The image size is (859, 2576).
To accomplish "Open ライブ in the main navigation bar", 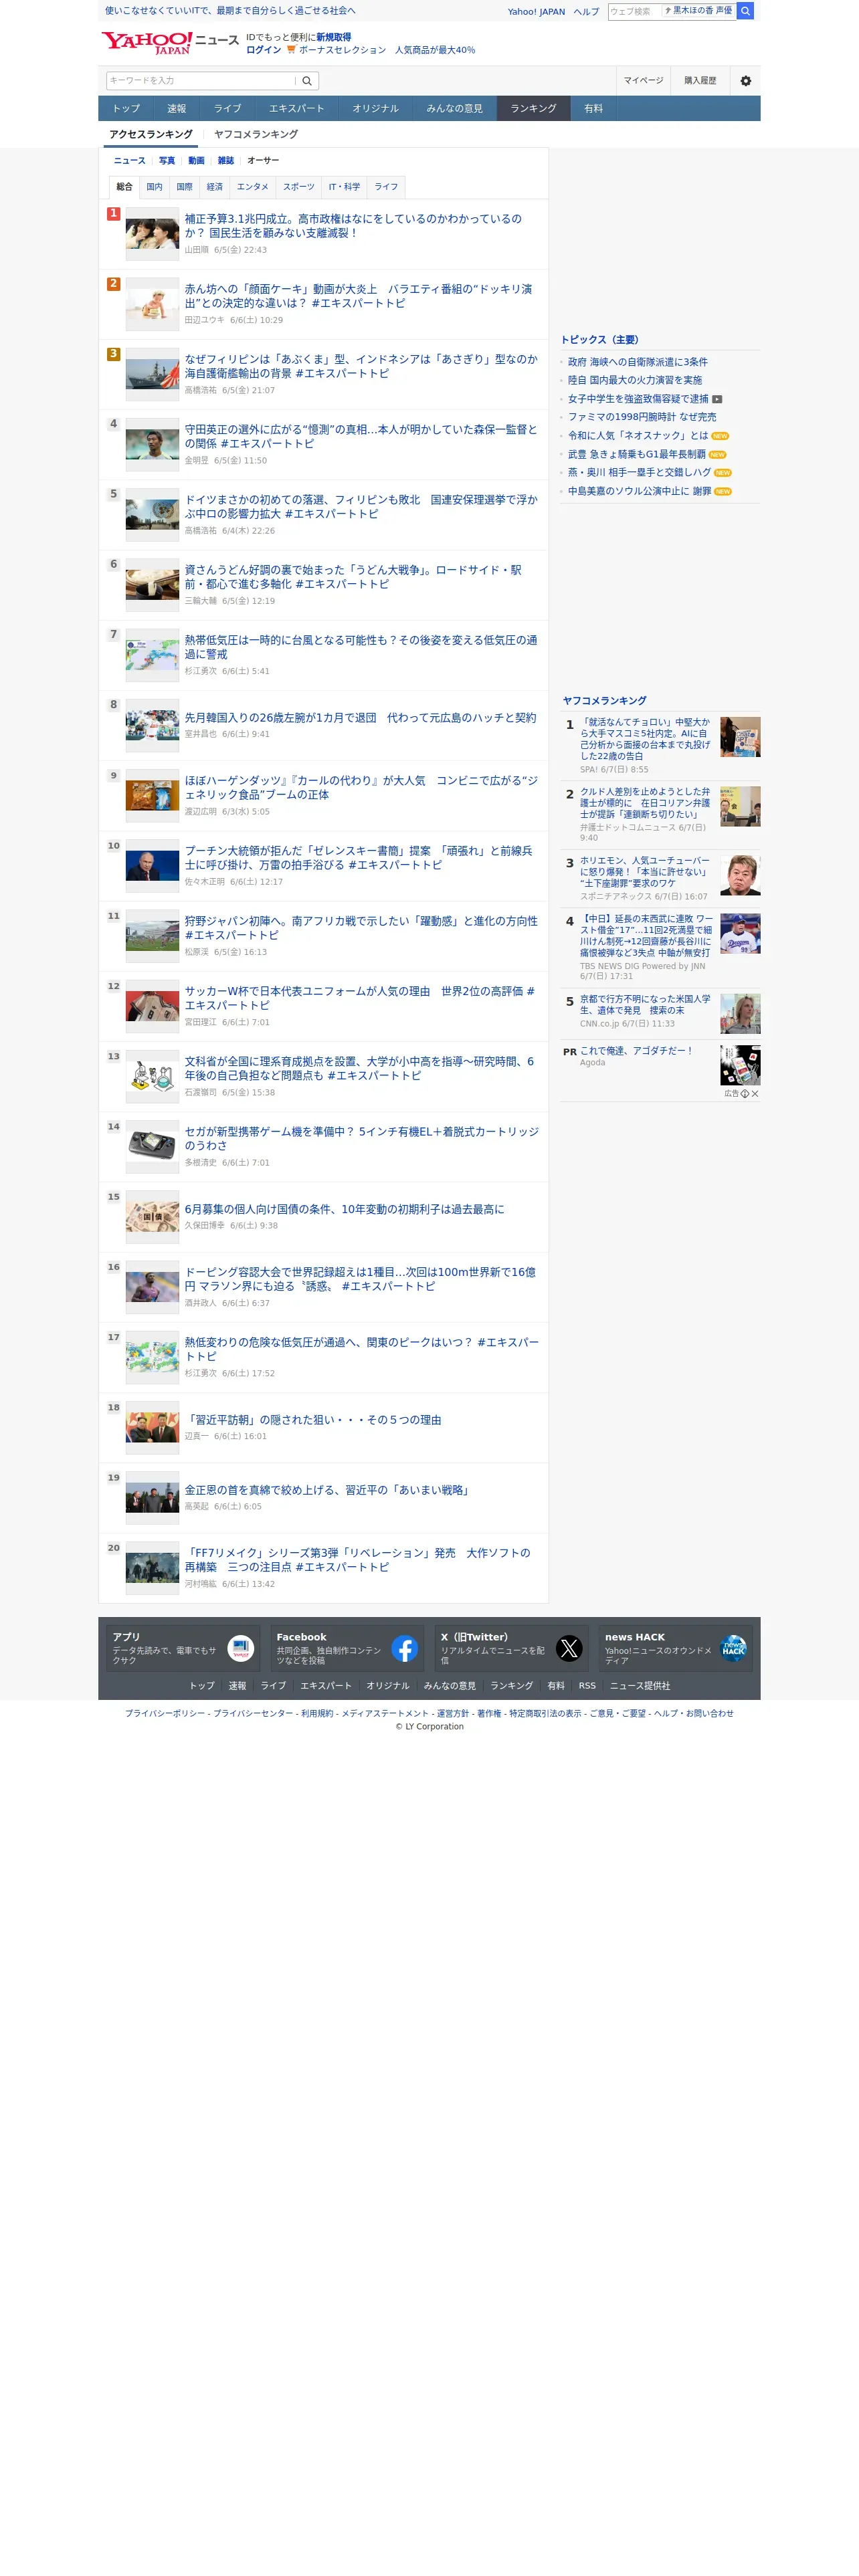I will [227, 108].
